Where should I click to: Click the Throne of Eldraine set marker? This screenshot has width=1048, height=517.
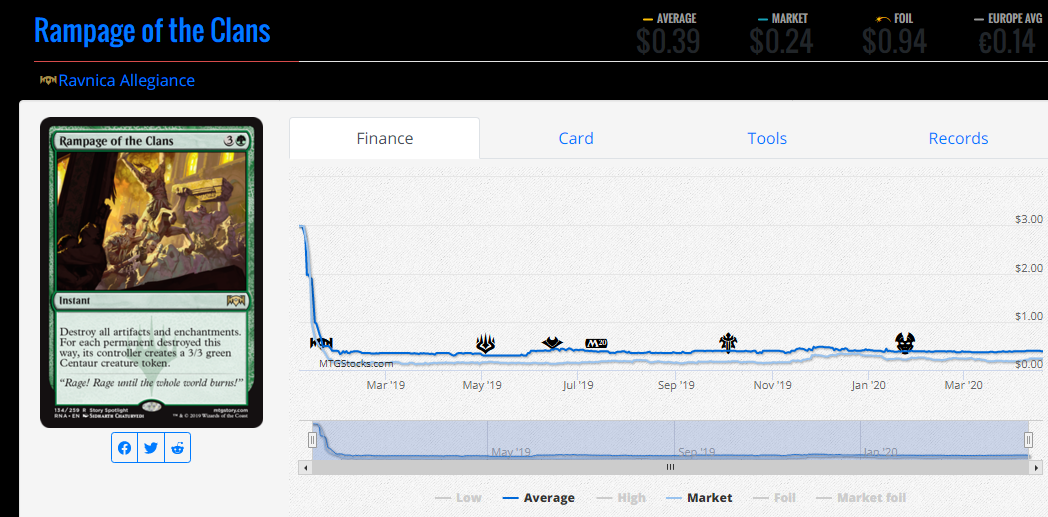tap(728, 343)
